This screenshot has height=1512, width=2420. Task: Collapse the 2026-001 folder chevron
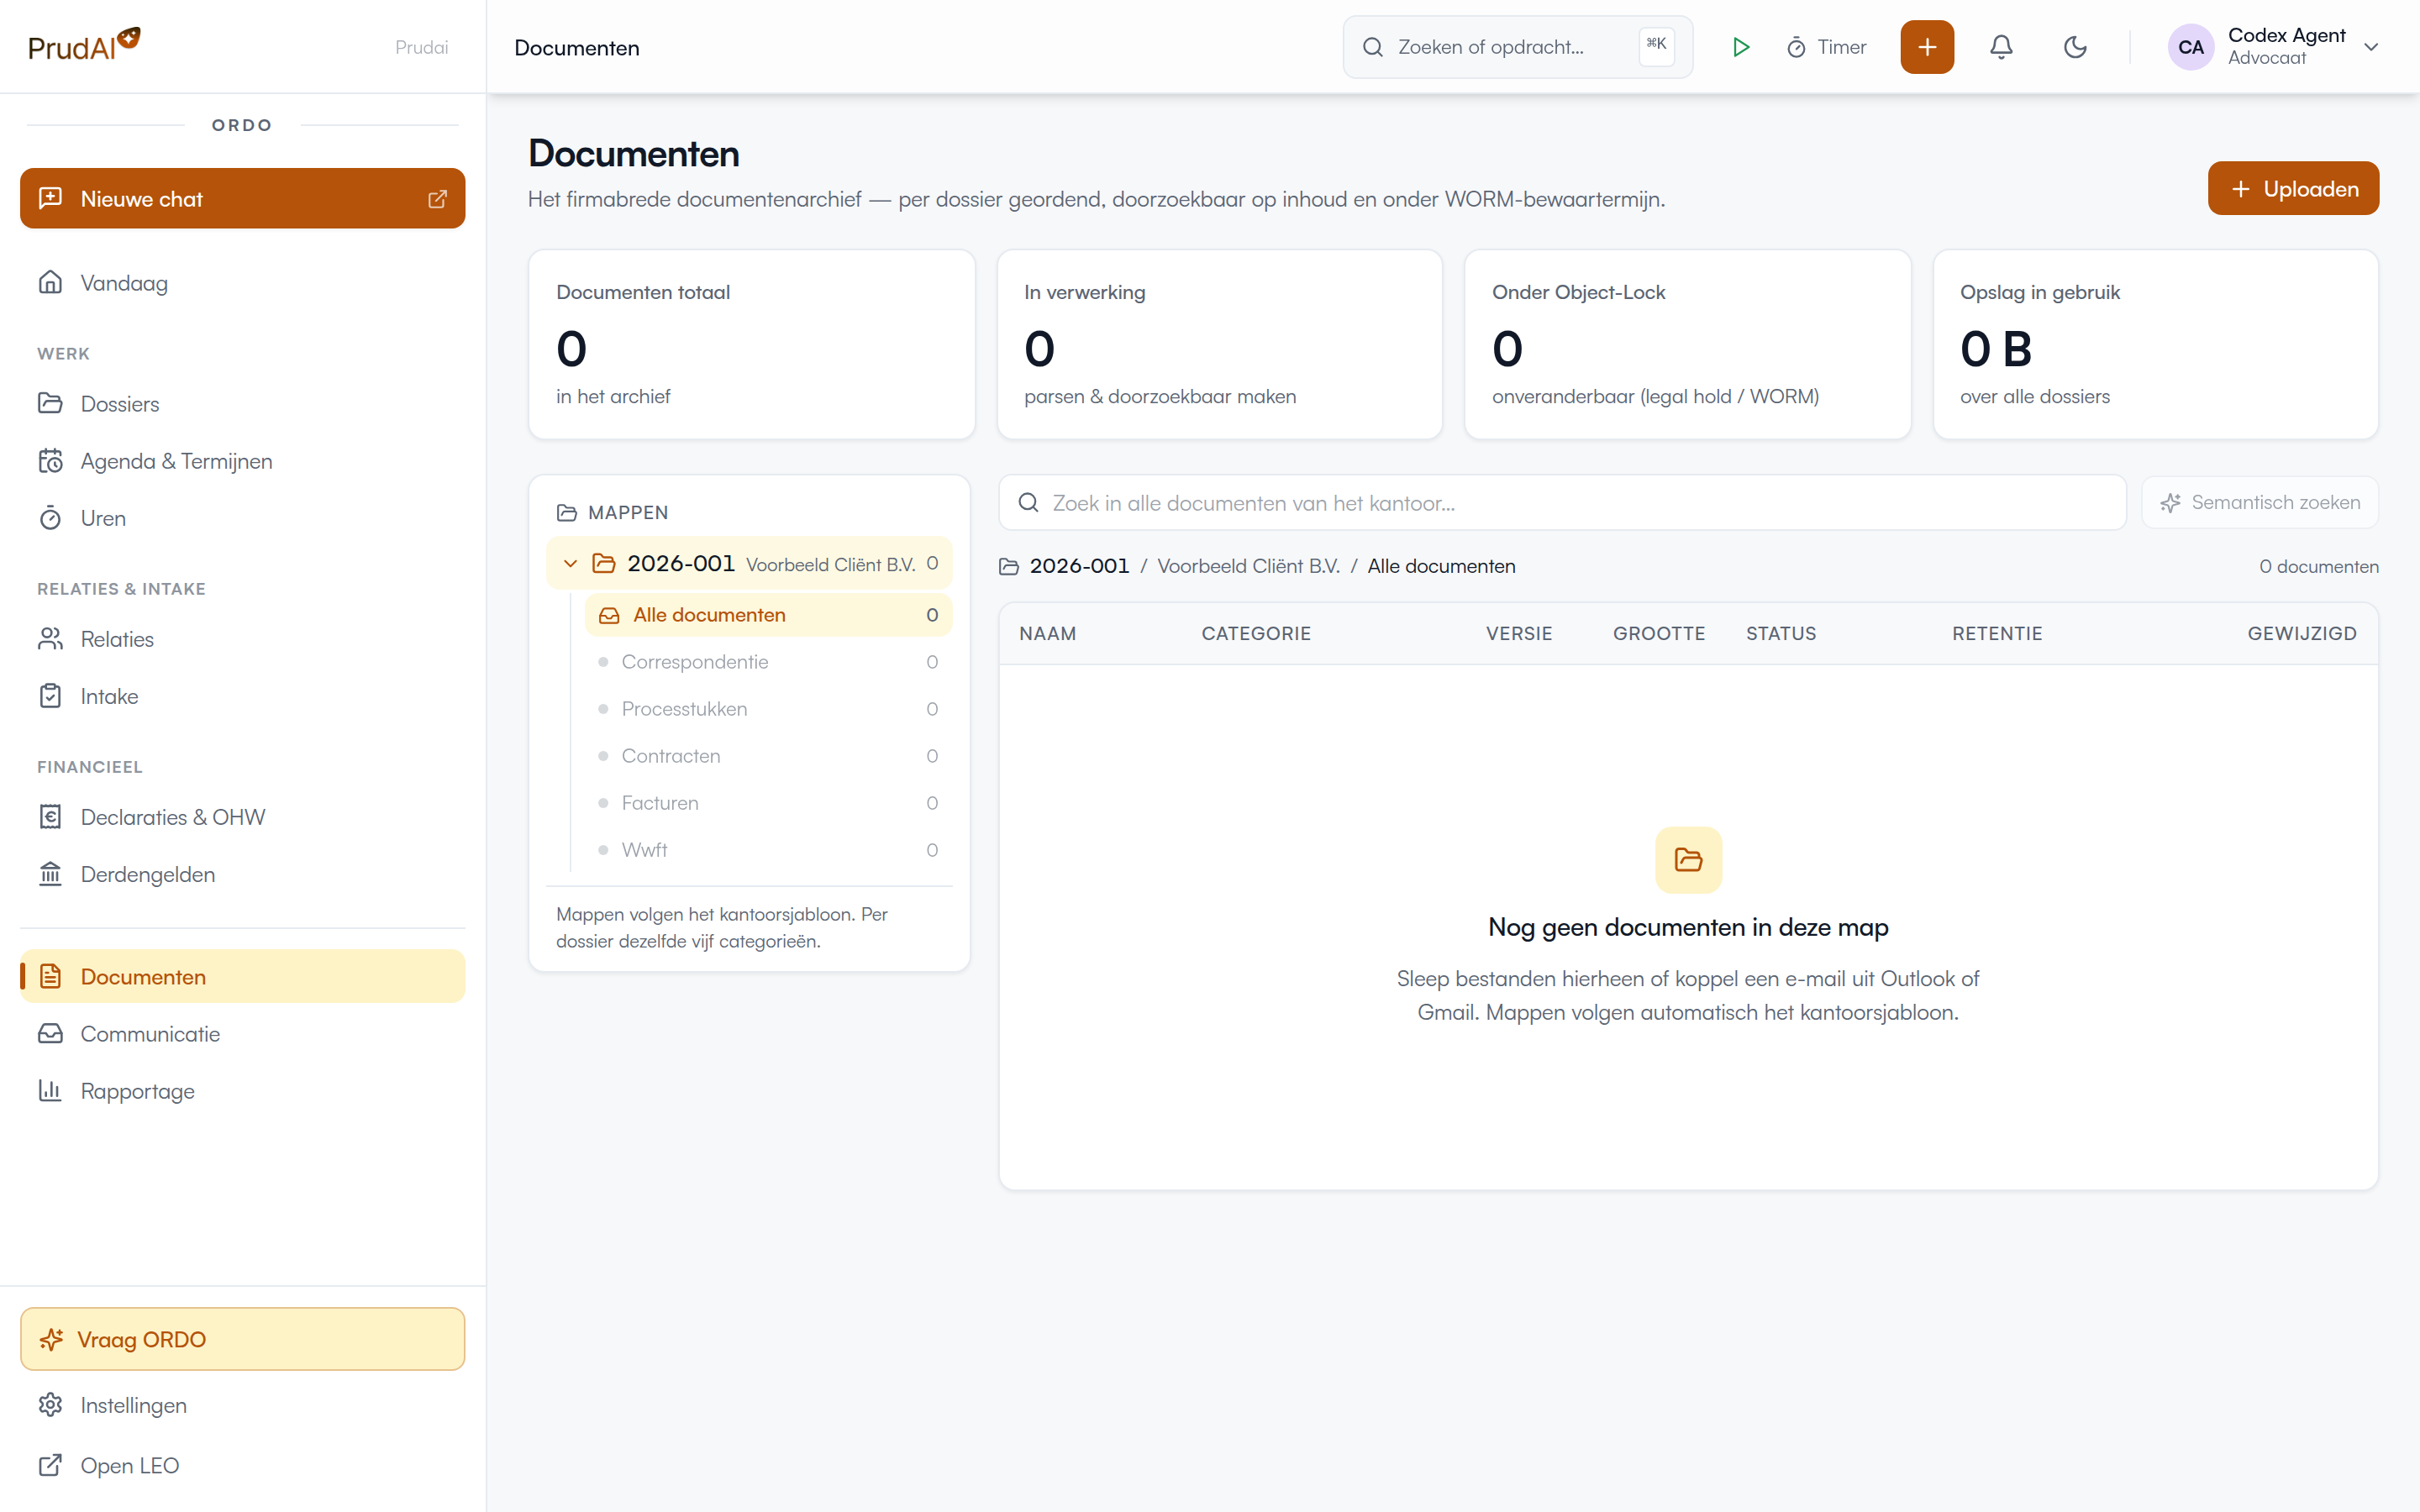click(x=570, y=564)
